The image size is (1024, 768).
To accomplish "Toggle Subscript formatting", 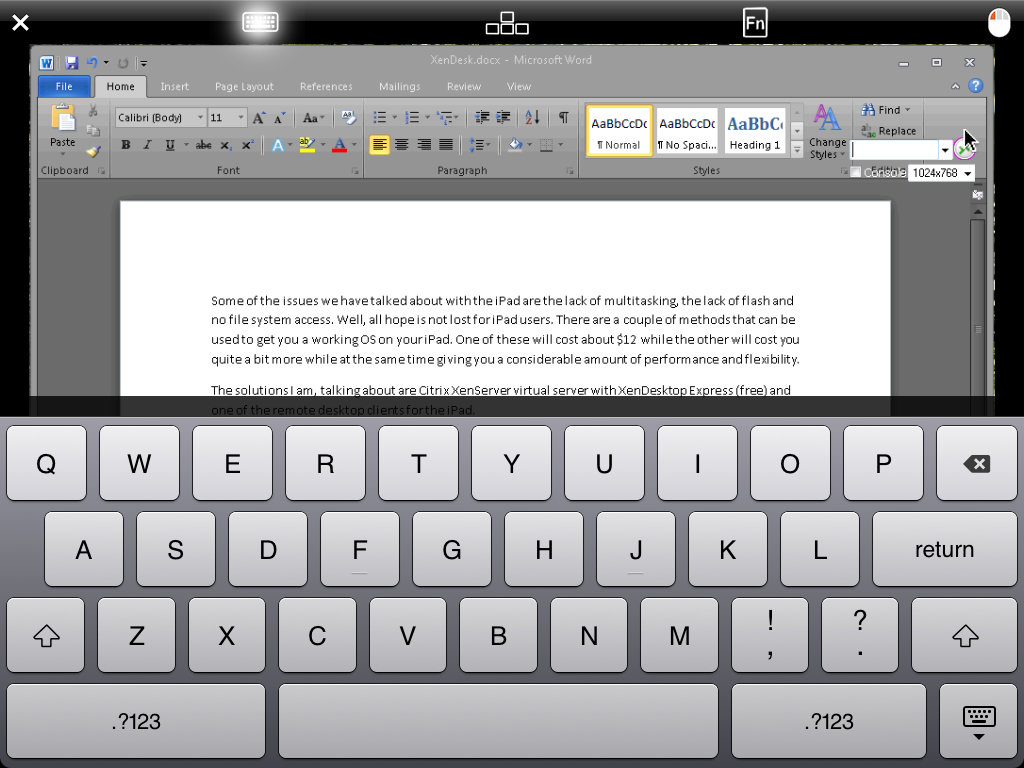I will 225,145.
